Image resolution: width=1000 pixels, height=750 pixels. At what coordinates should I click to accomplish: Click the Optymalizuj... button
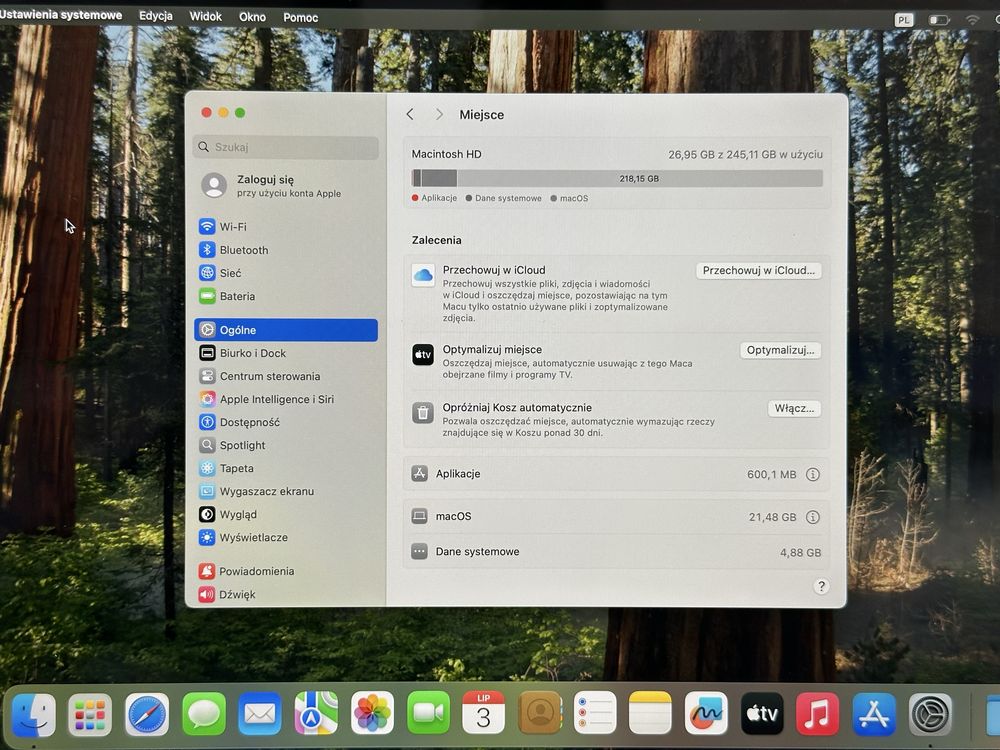tap(780, 350)
